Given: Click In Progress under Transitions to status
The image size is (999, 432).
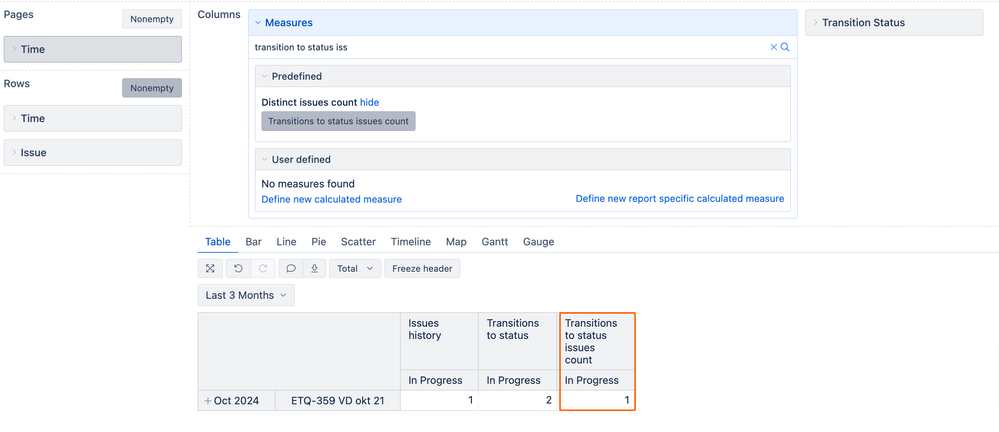Looking at the screenshot, I should point(519,380).
